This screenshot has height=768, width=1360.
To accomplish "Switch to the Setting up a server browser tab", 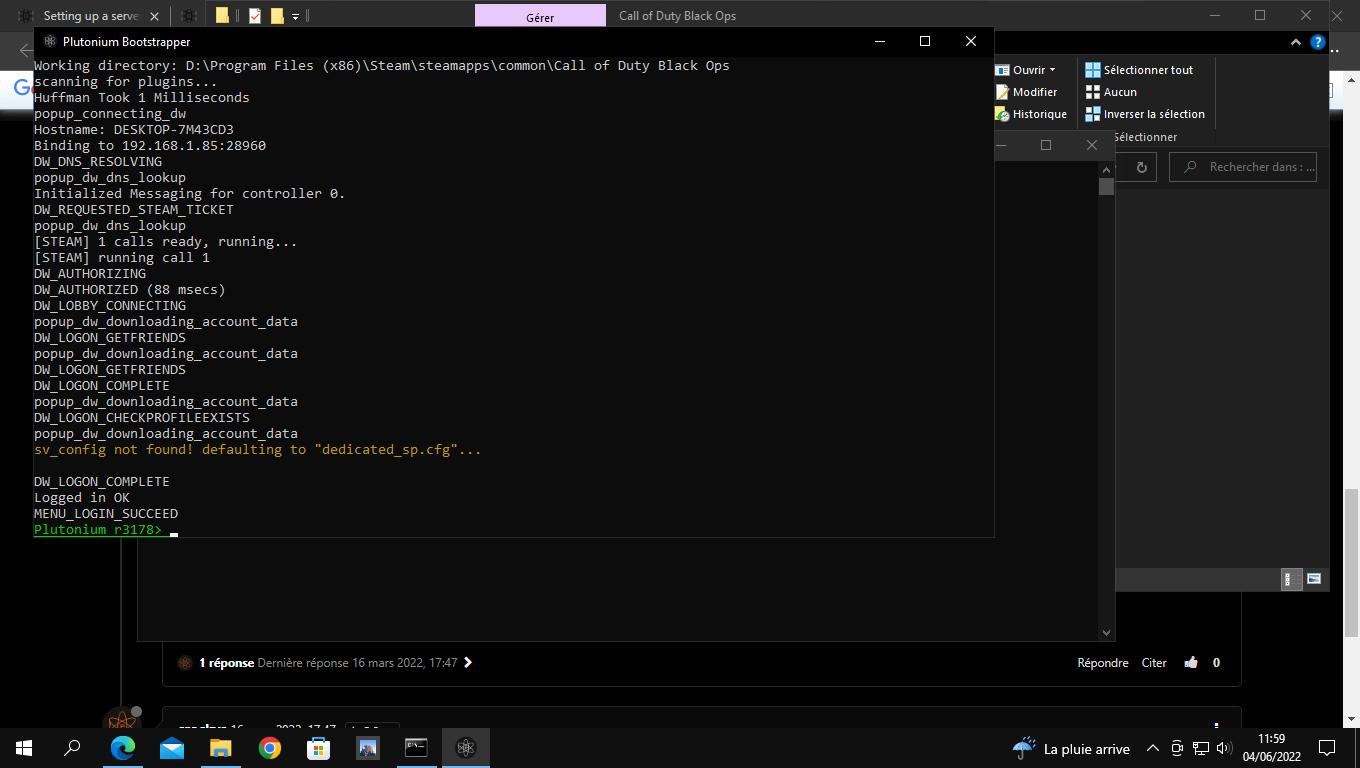I will 90,16.
